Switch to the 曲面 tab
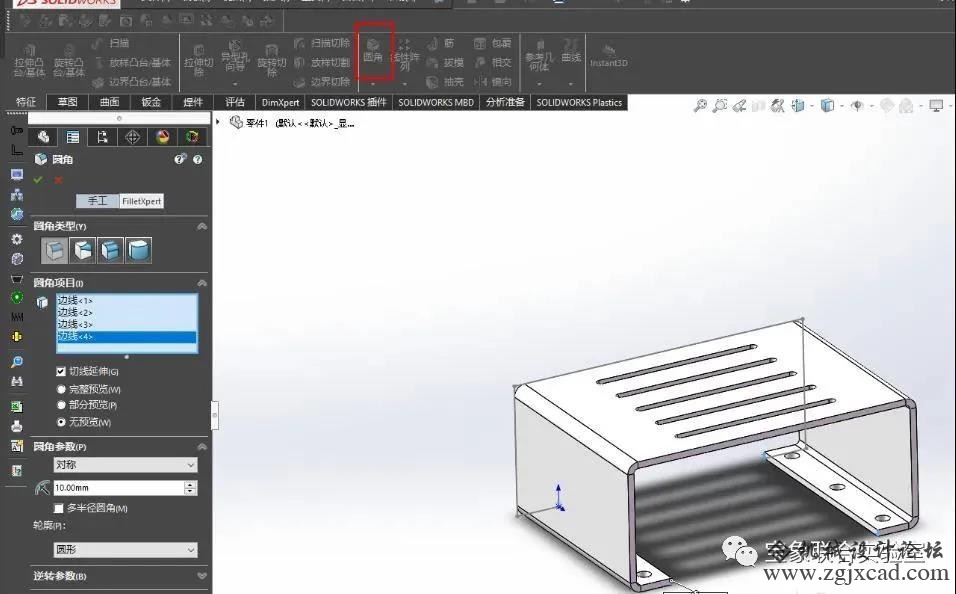Image resolution: width=956 pixels, height=594 pixels. [109, 102]
